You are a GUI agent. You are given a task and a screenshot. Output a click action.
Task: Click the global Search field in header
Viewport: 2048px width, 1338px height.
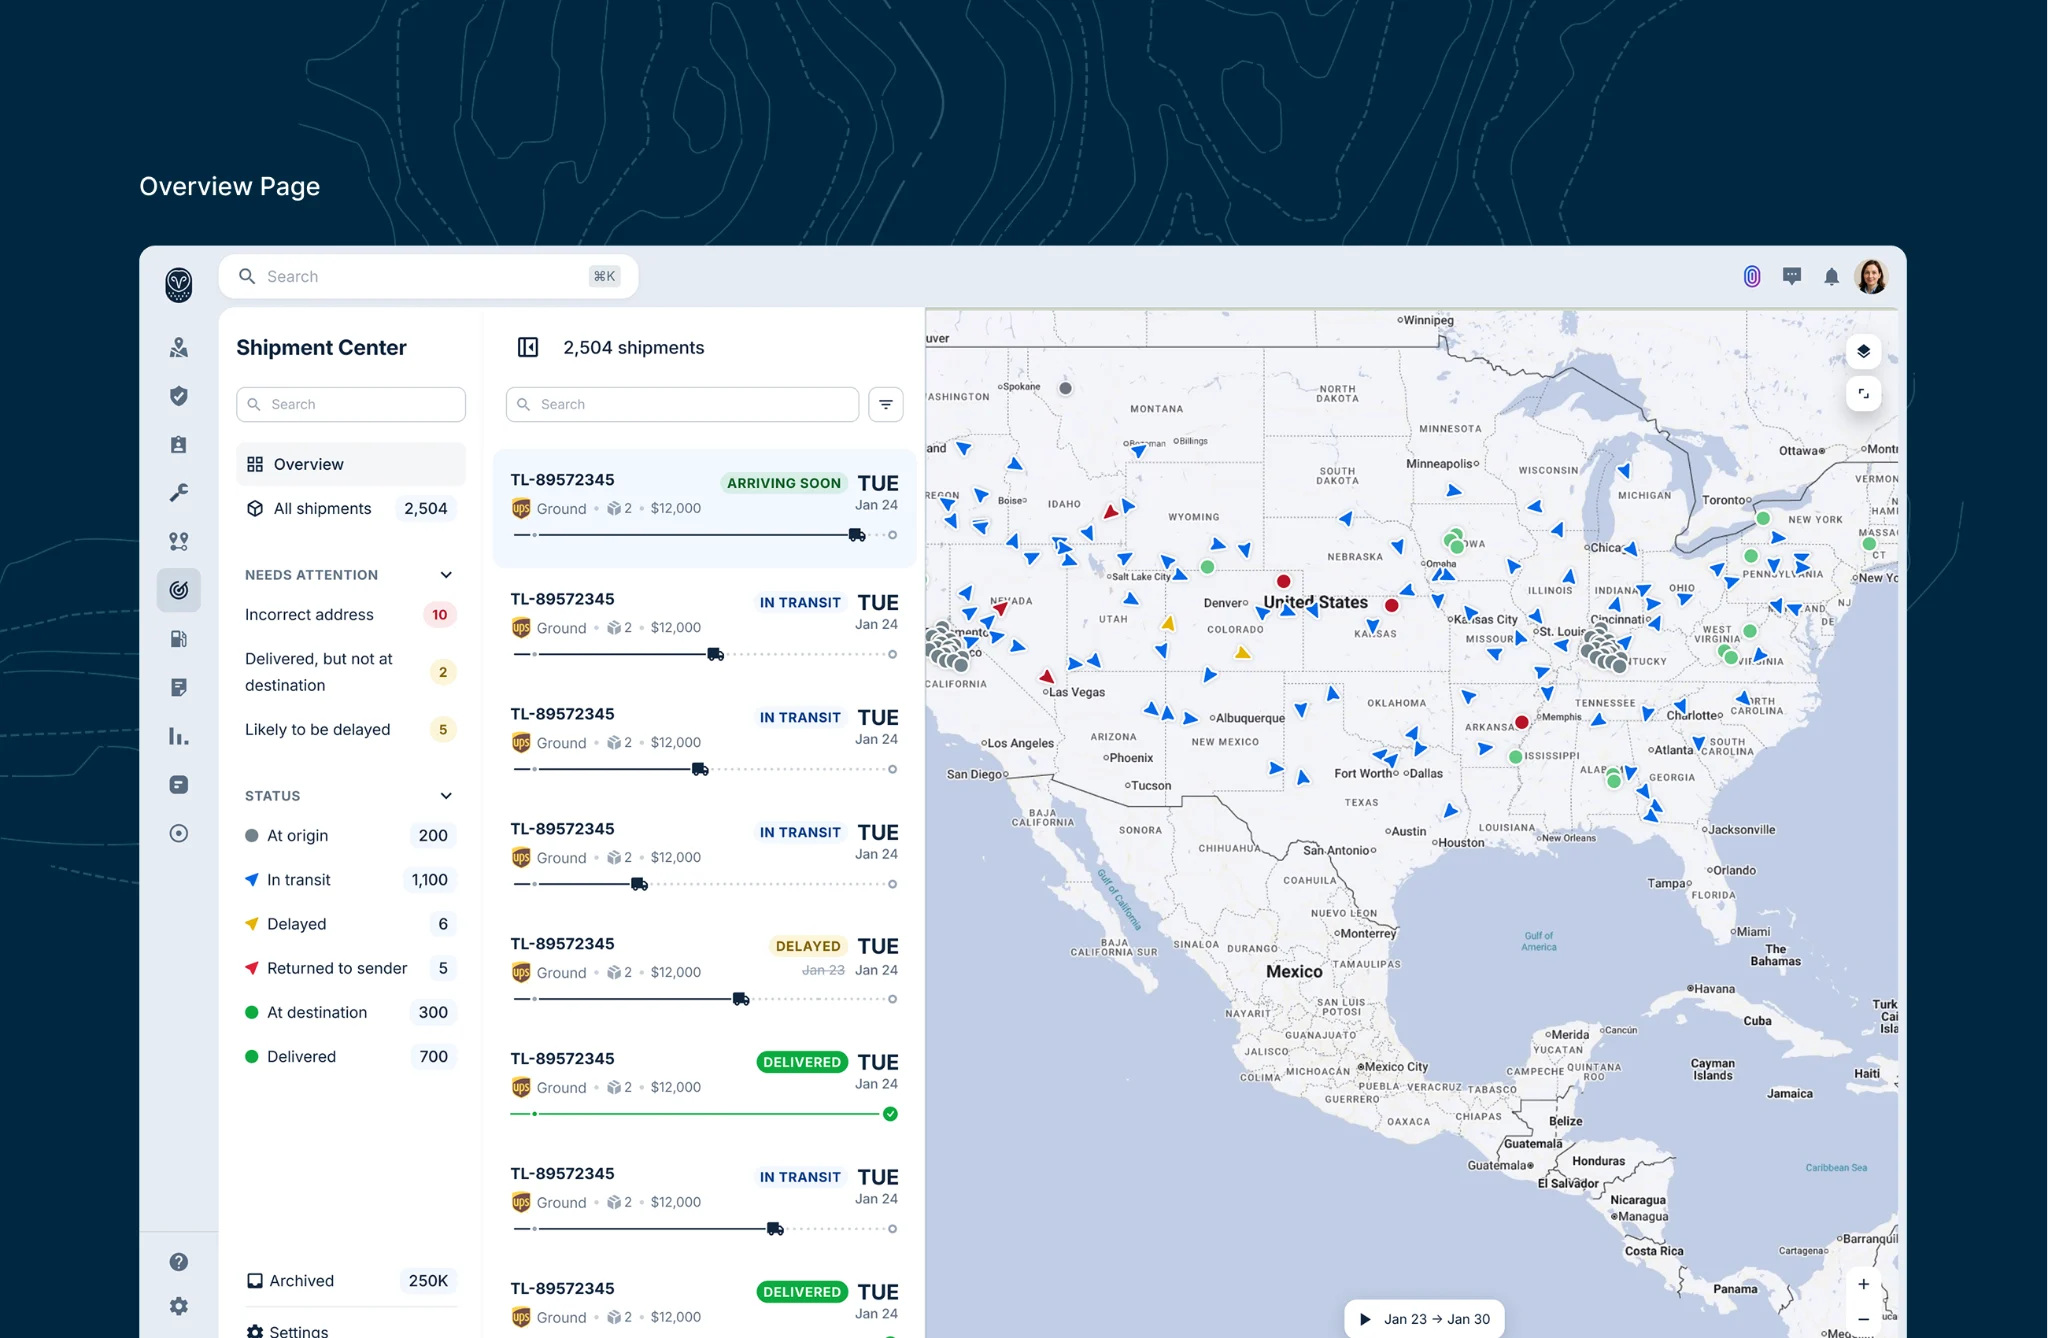428,276
